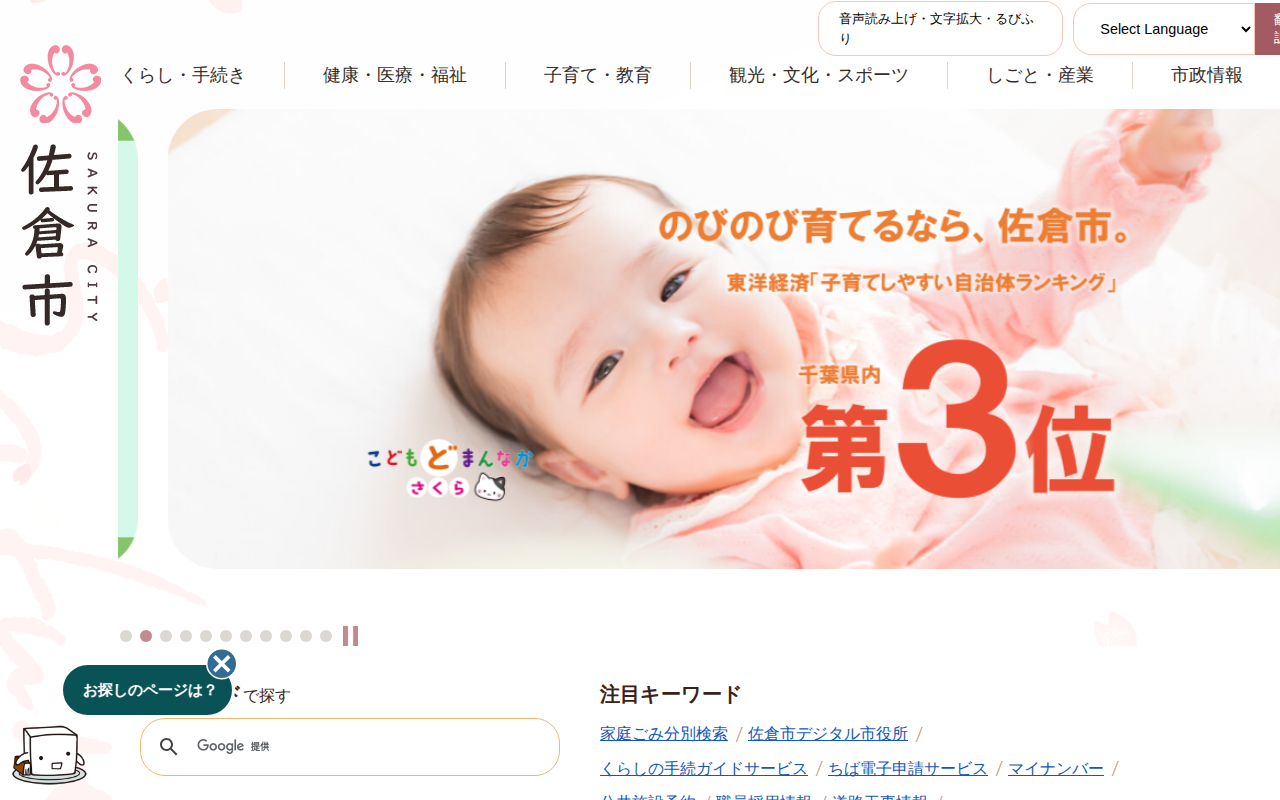The height and width of the screenshot is (800, 1280).
Task: Expand the くらし・手続き menu
Action: [183, 75]
